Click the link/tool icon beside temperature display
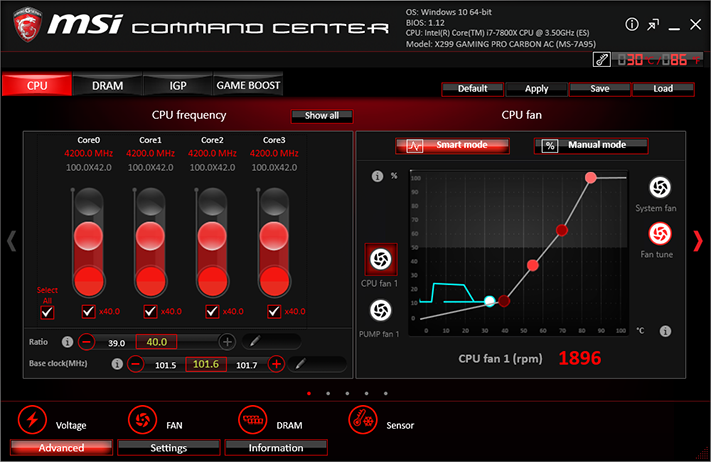The height and width of the screenshot is (462, 711). pos(602,59)
